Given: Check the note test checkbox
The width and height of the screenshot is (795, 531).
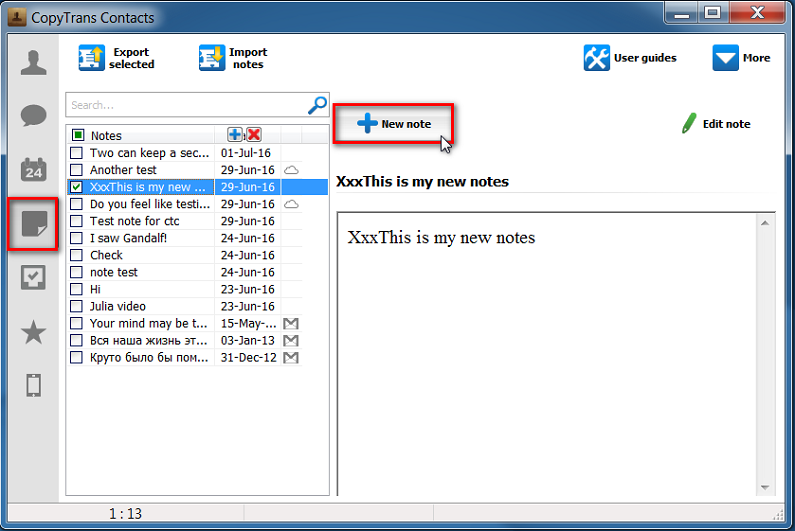Looking at the screenshot, I should 76,272.
